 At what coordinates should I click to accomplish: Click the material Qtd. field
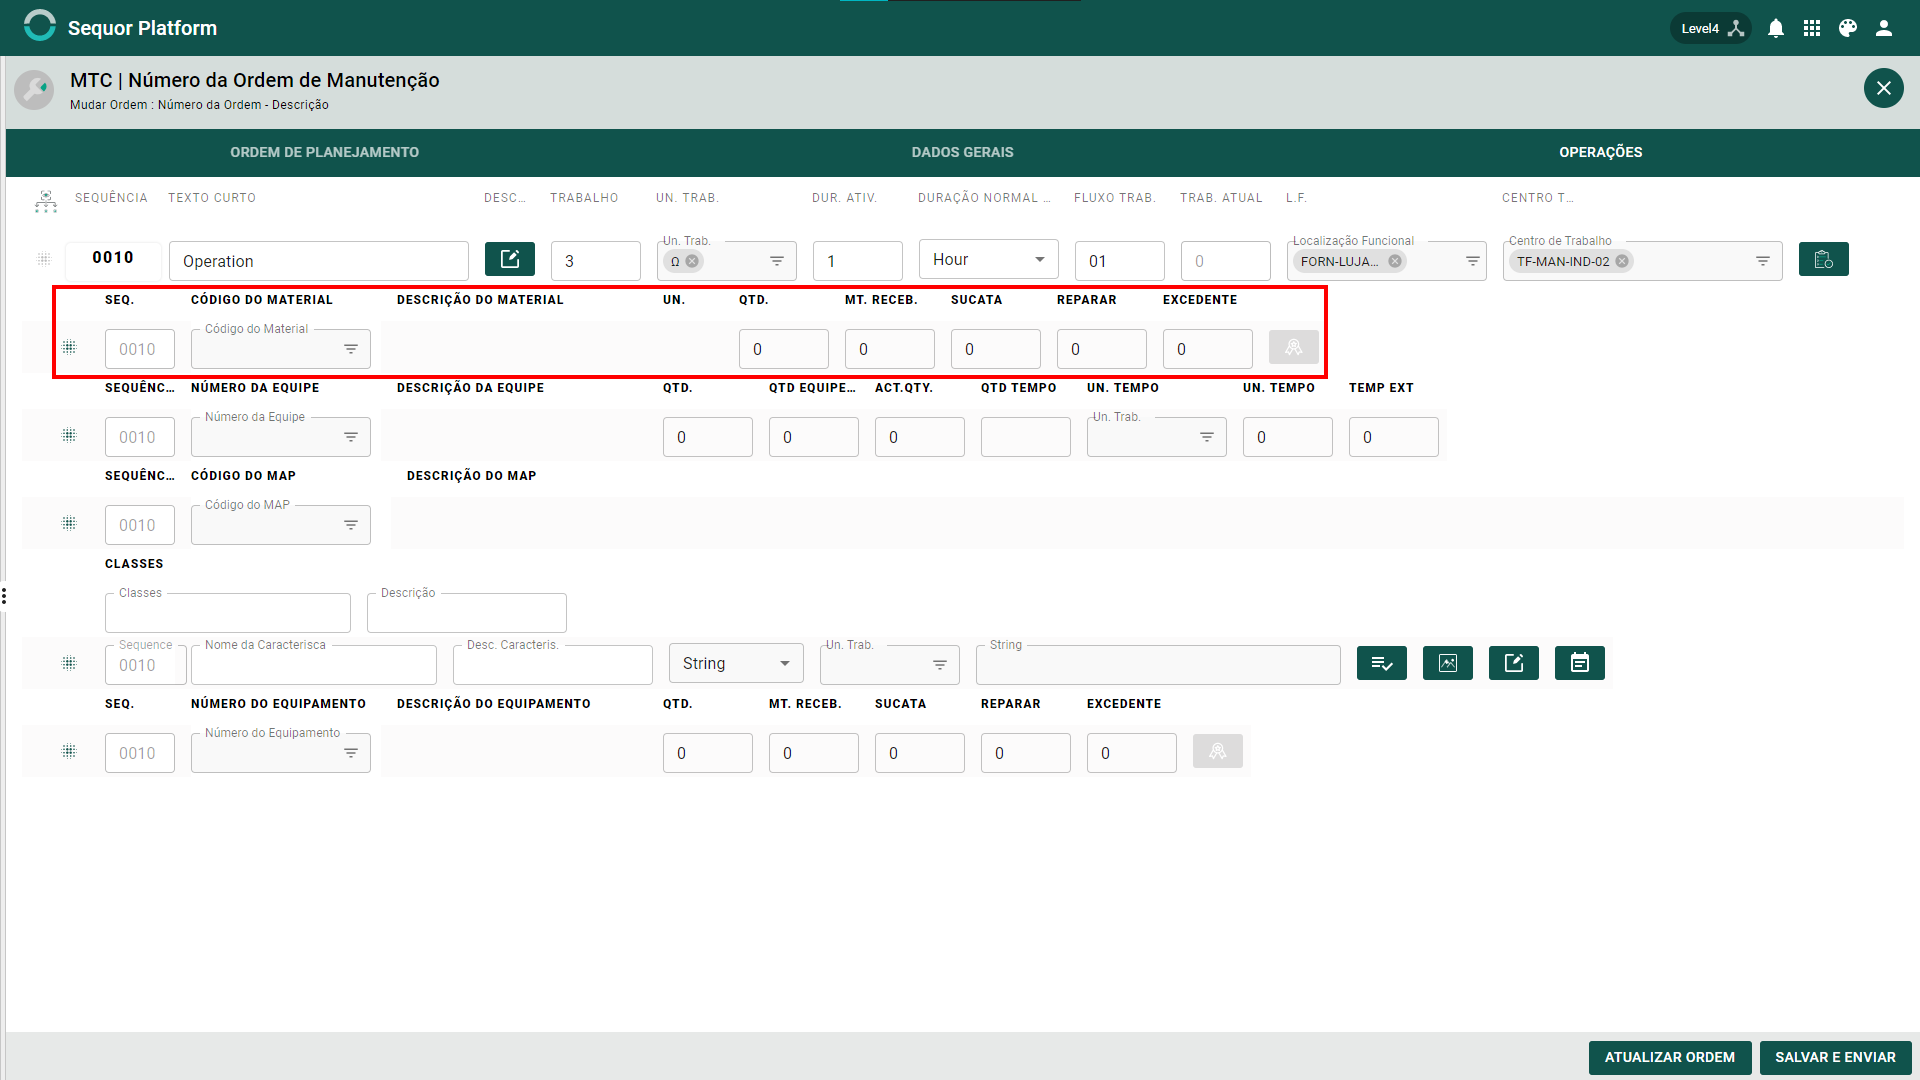point(784,349)
